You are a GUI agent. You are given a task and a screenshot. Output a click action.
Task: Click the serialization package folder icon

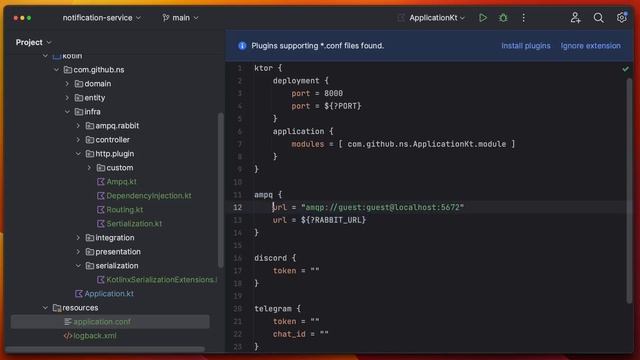click(x=90, y=266)
